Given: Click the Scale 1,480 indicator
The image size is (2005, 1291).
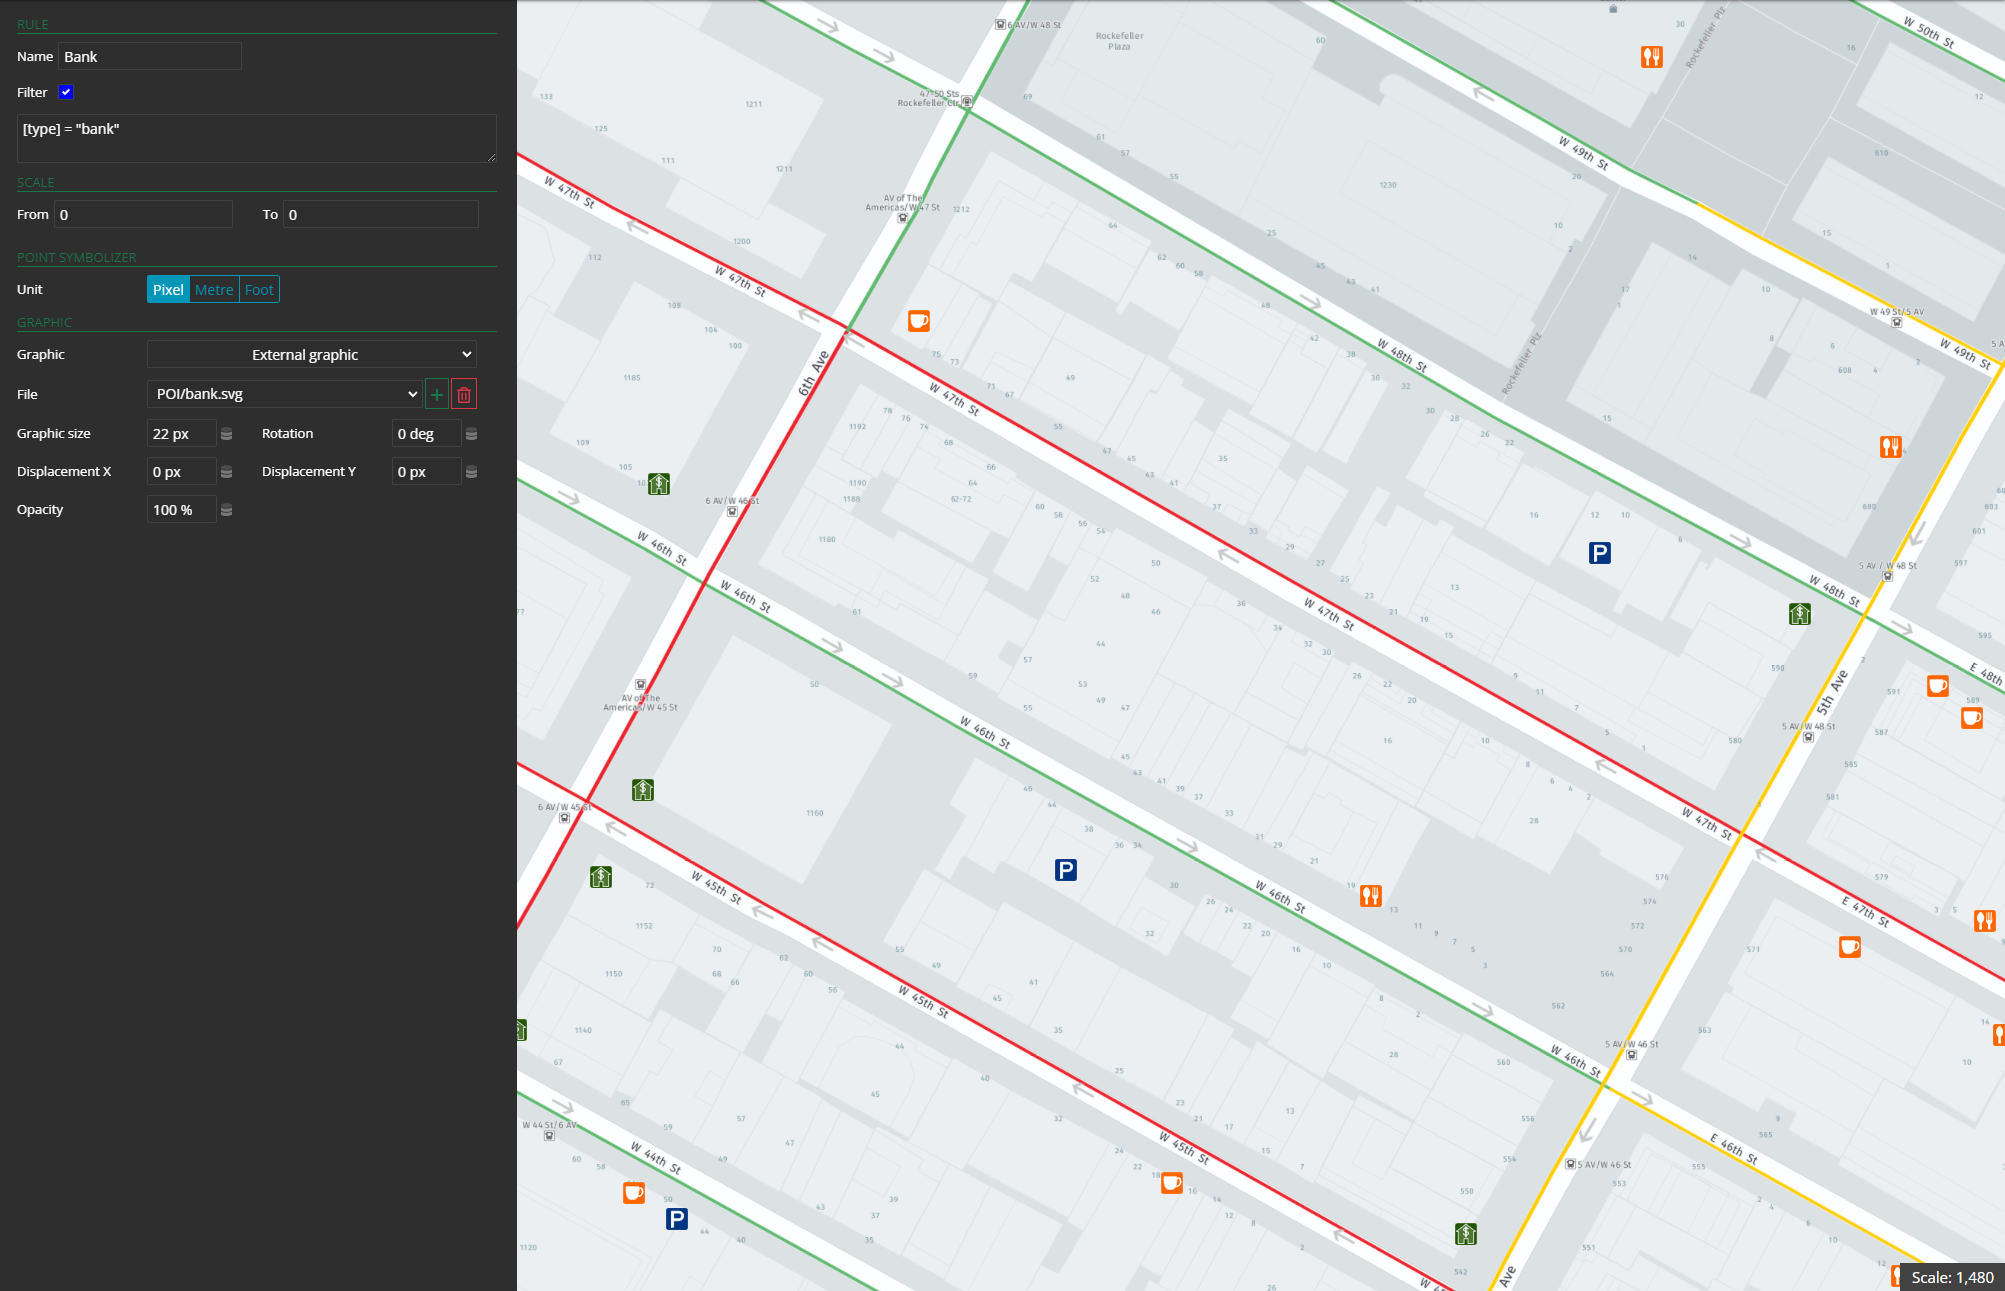Looking at the screenshot, I should pyautogui.click(x=1951, y=1277).
